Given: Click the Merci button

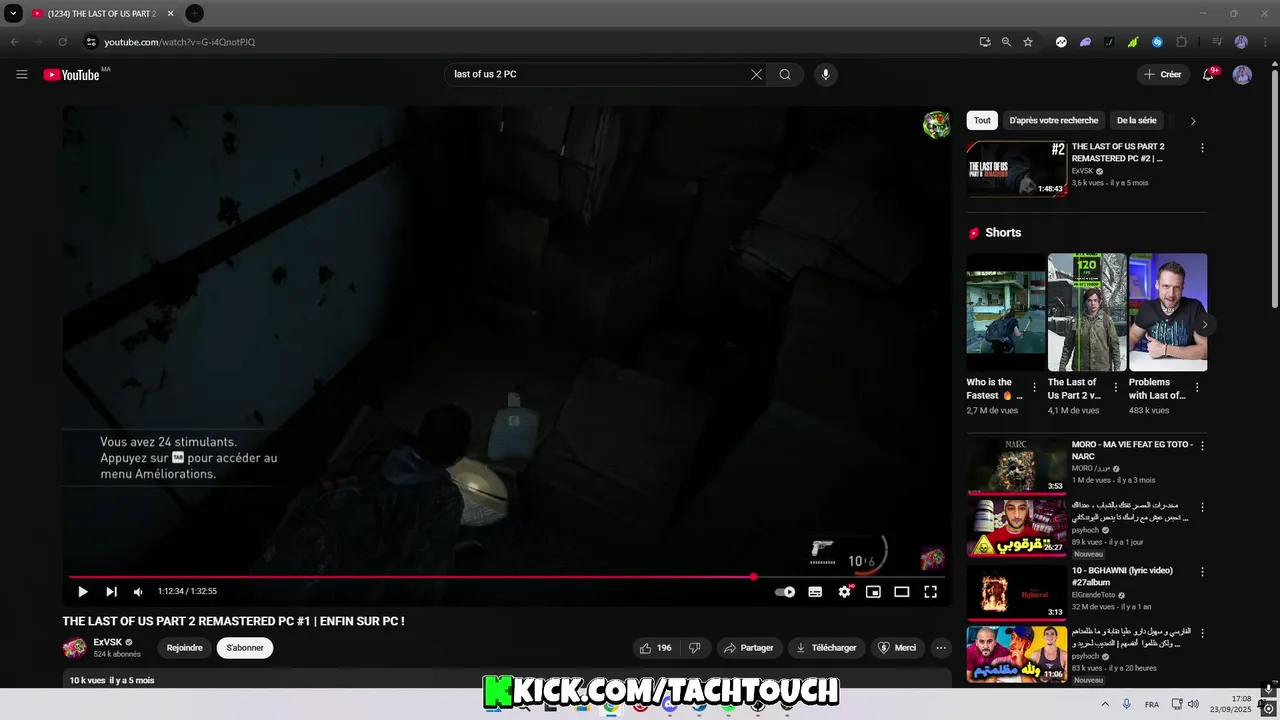Looking at the screenshot, I should click(897, 648).
